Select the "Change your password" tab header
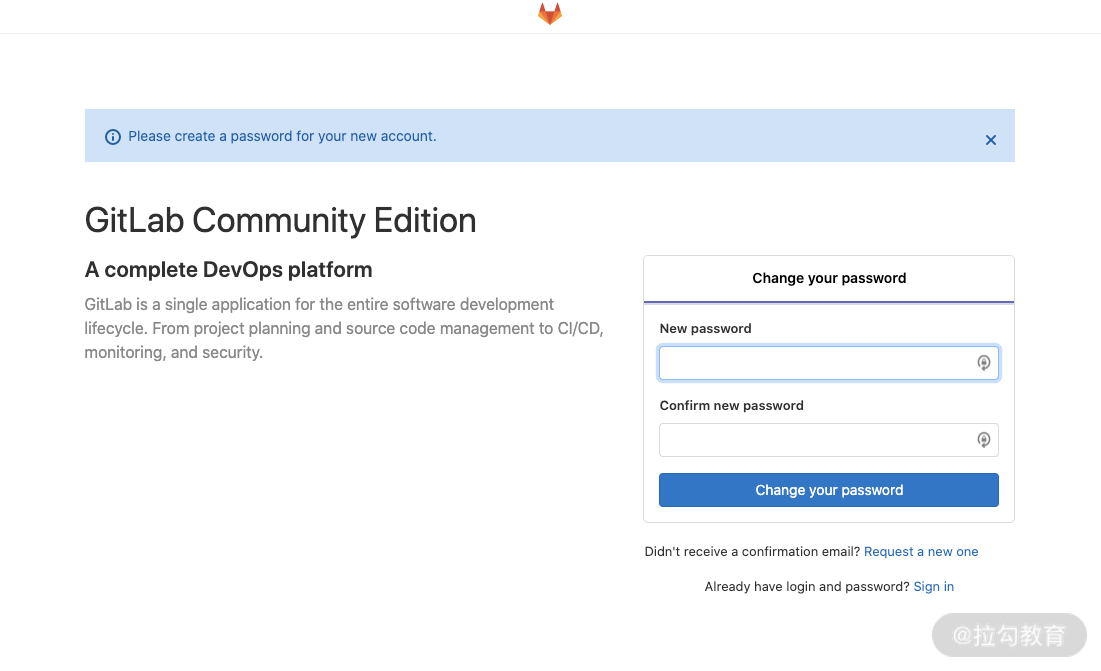 tap(829, 278)
